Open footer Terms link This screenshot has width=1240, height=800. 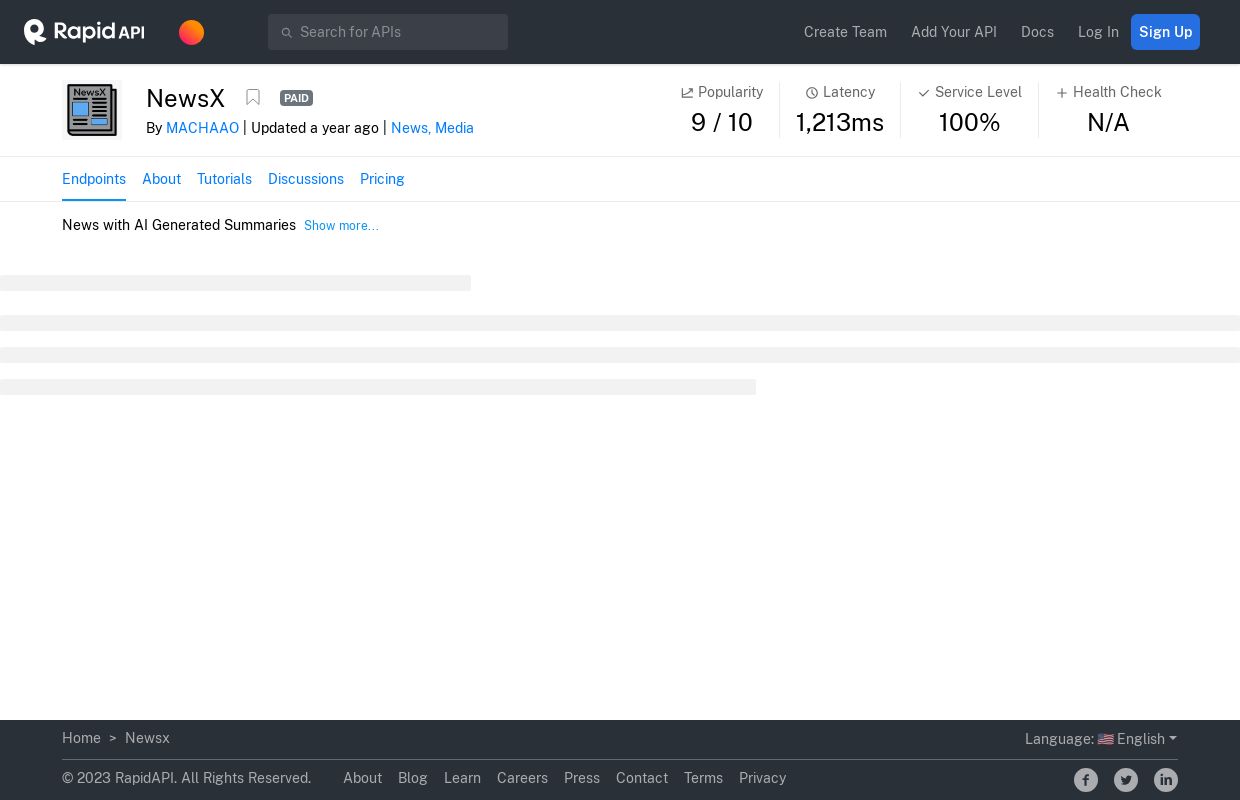pos(703,778)
